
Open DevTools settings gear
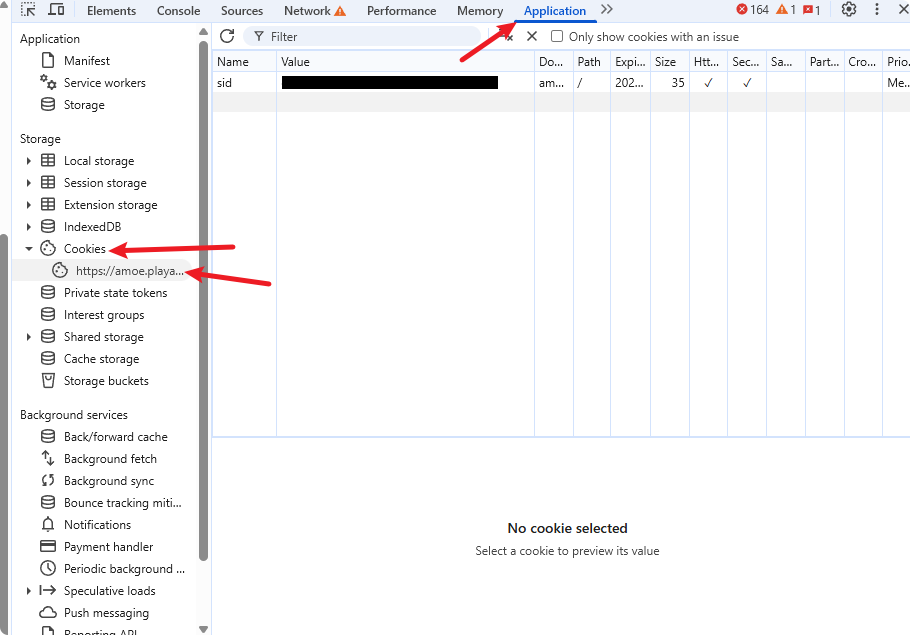pyautogui.click(x=848, y=10)
